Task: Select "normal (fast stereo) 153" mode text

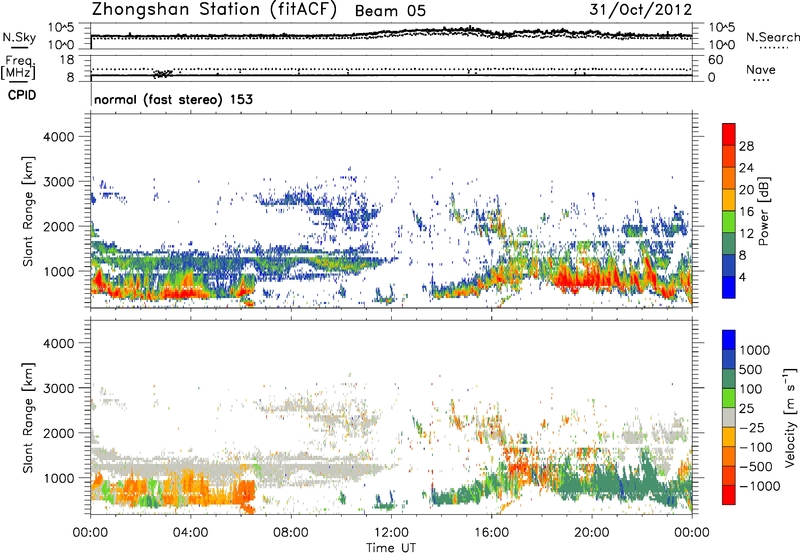Action: coord(173,99)
